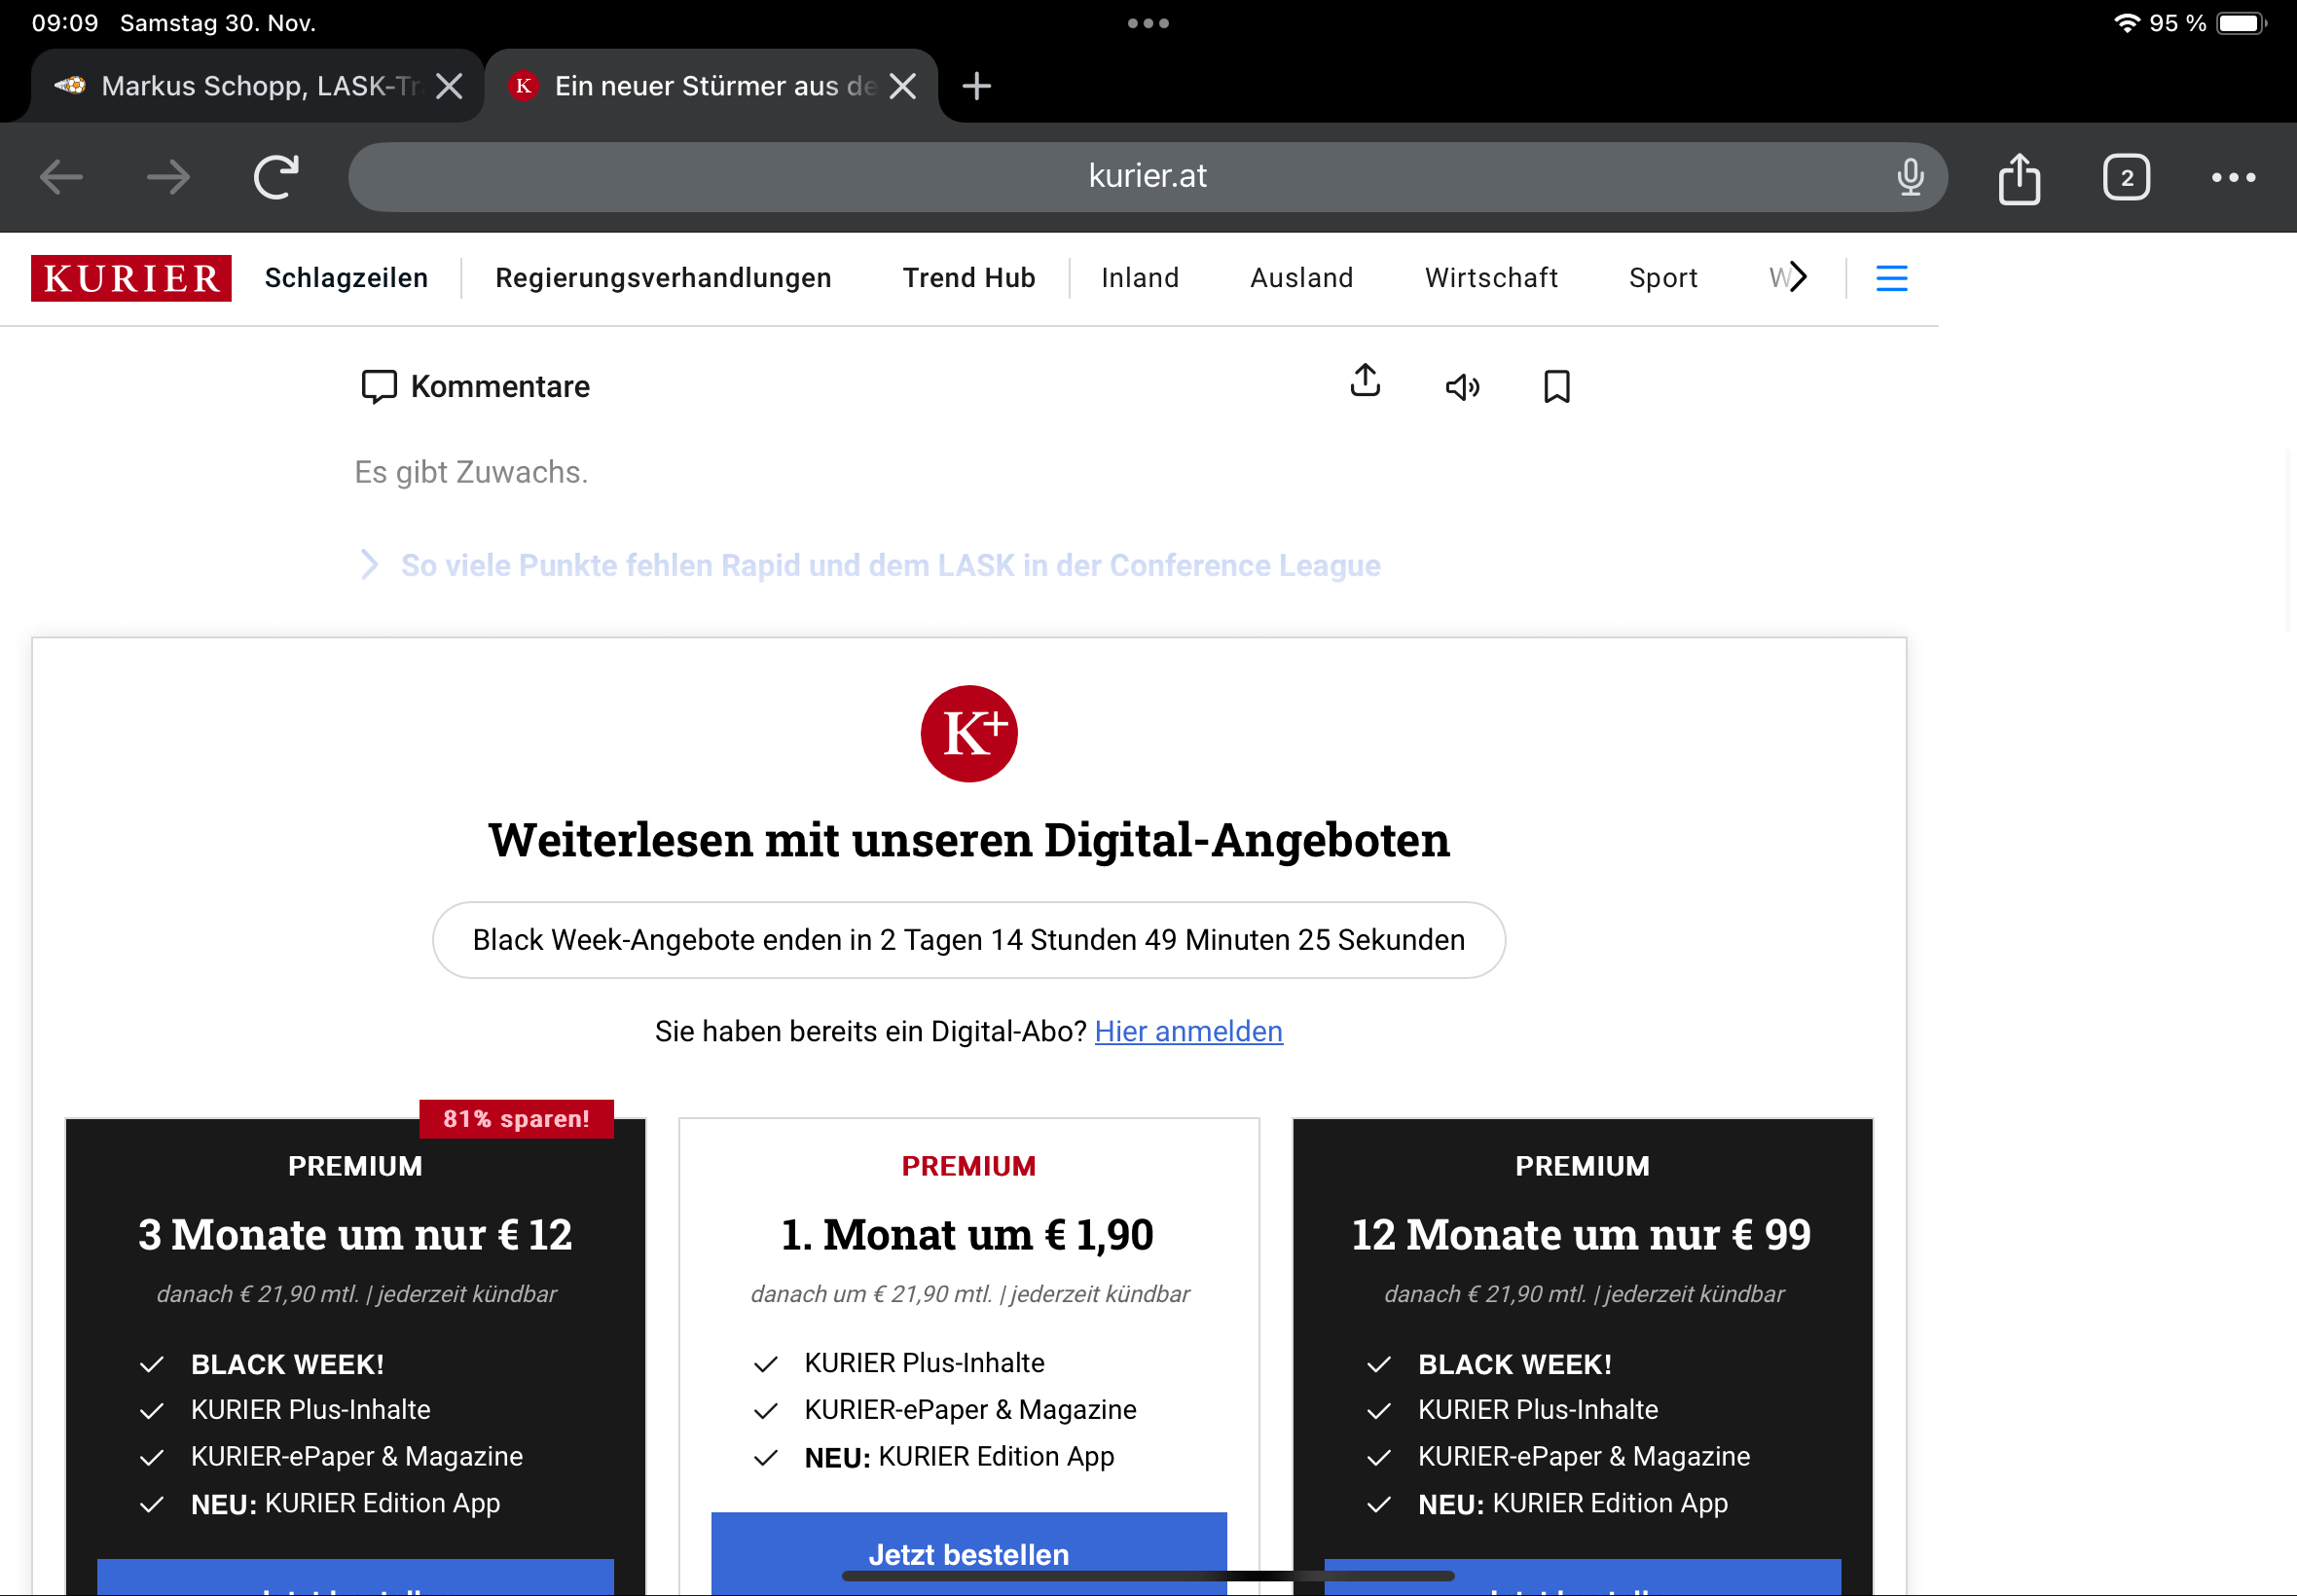This screenshot has height=1596, width=2297.
Task: Tap the 09:09 clock in status bar
Action: (x=65, y=23)
